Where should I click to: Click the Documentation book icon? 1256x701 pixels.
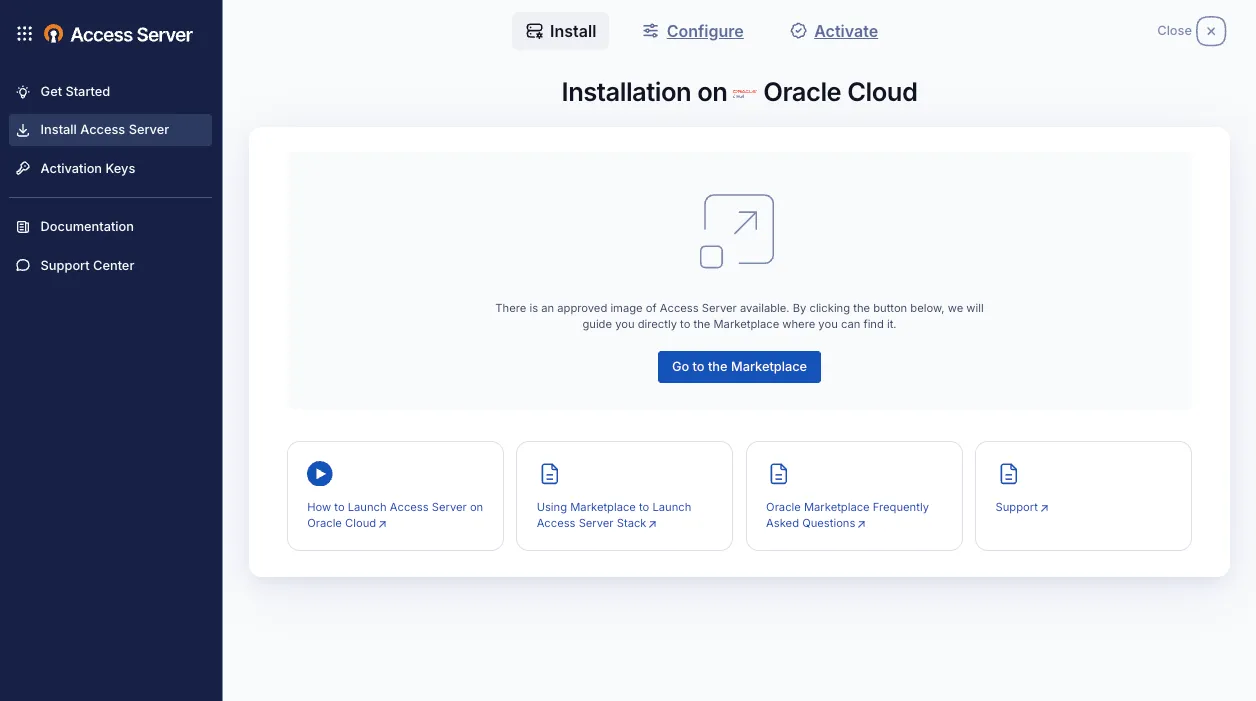click(x=23, y=227)
